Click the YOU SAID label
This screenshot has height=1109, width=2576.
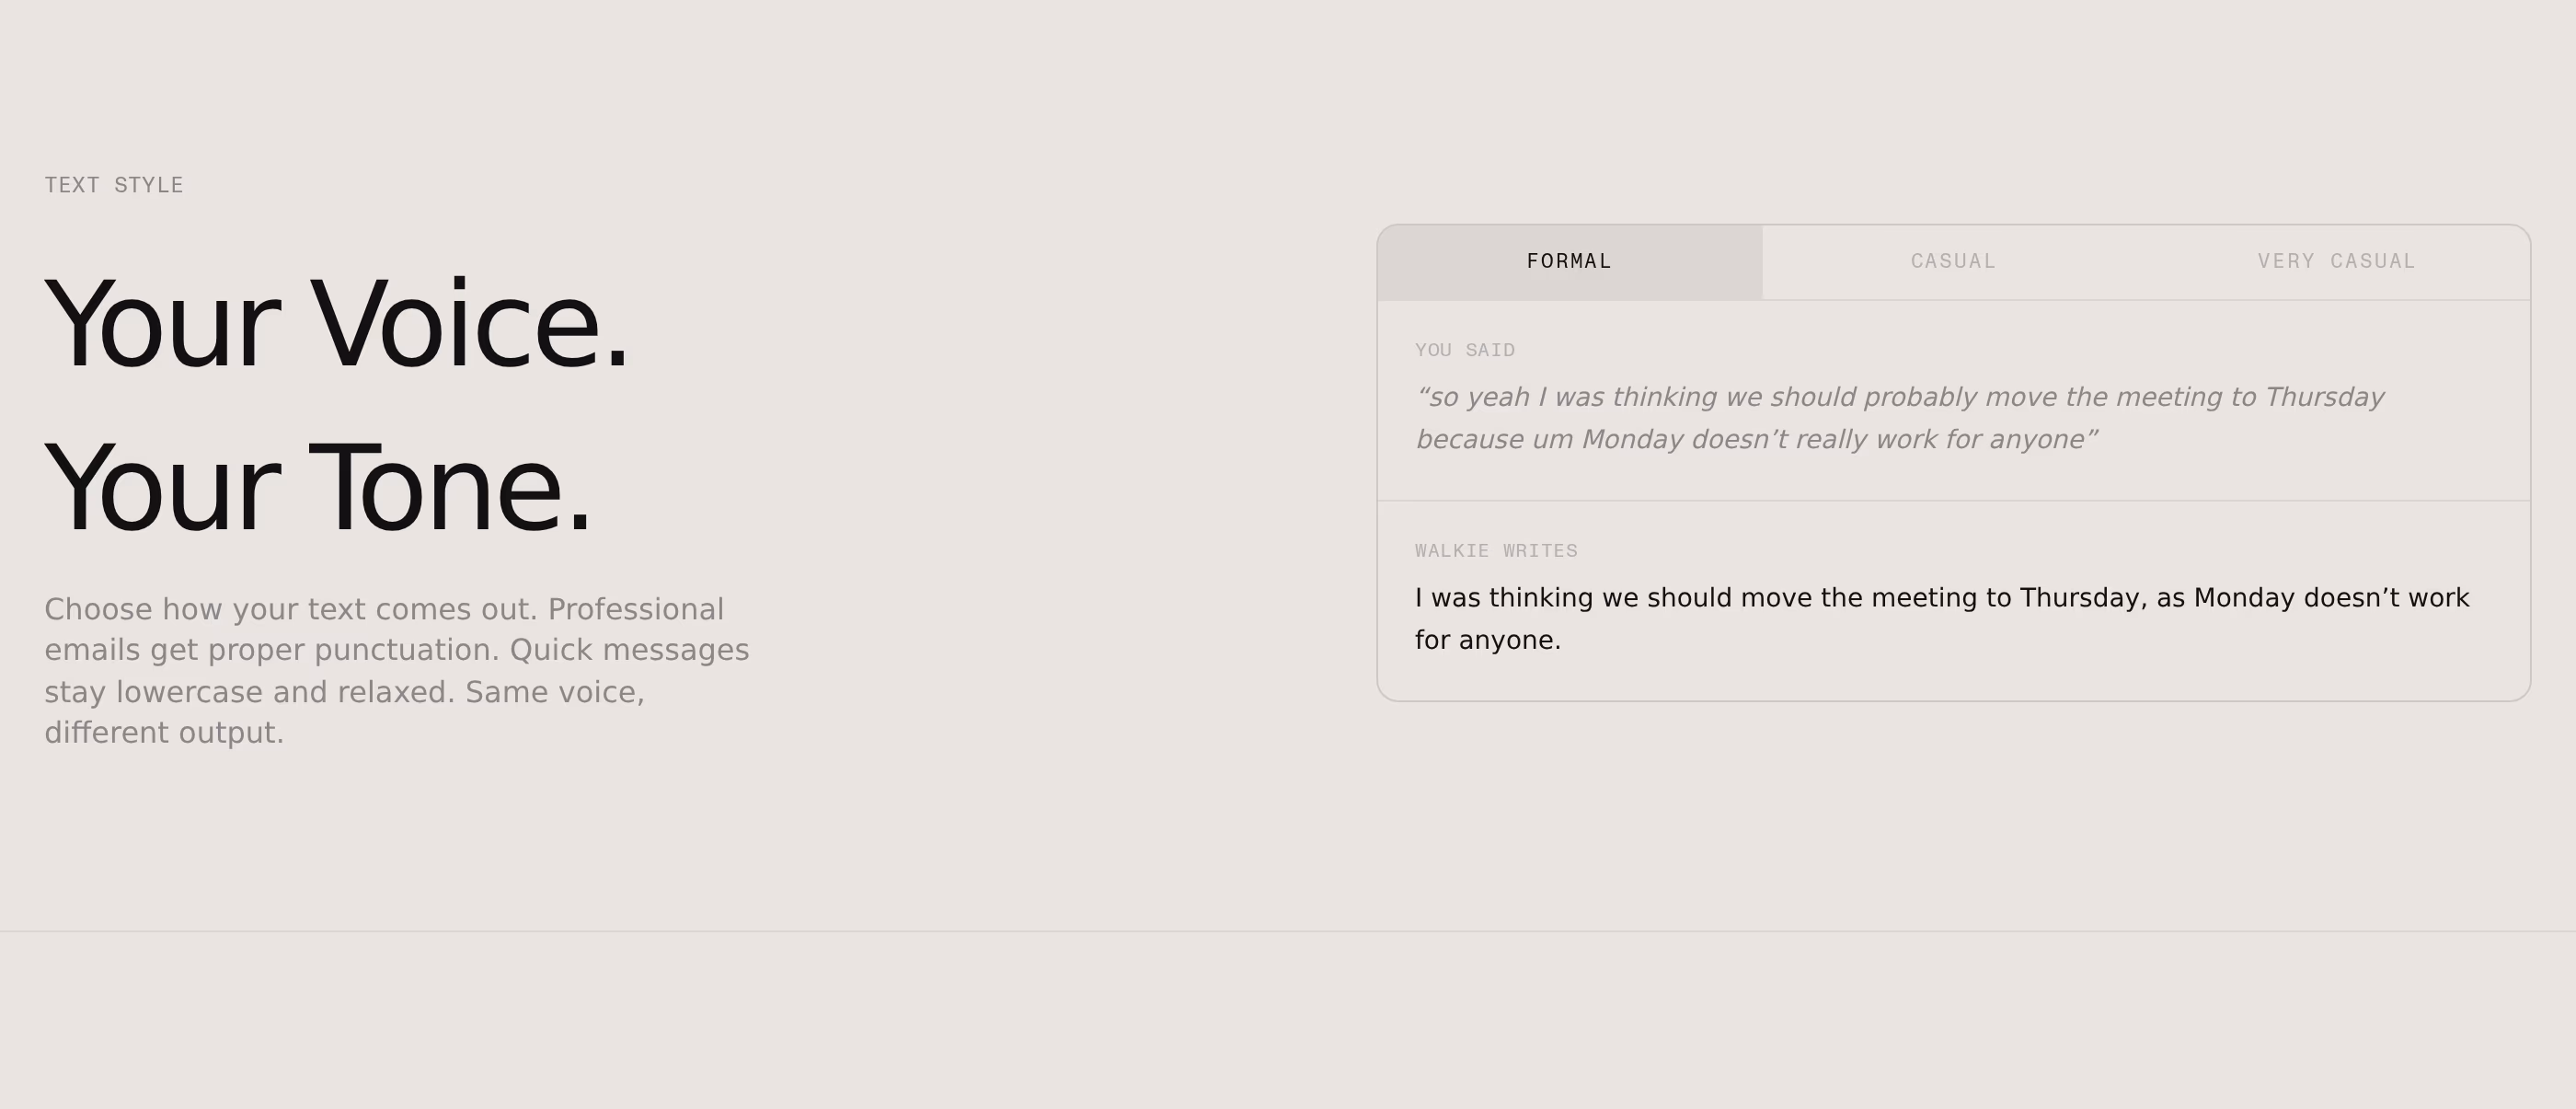click(x=1465, y=350)
